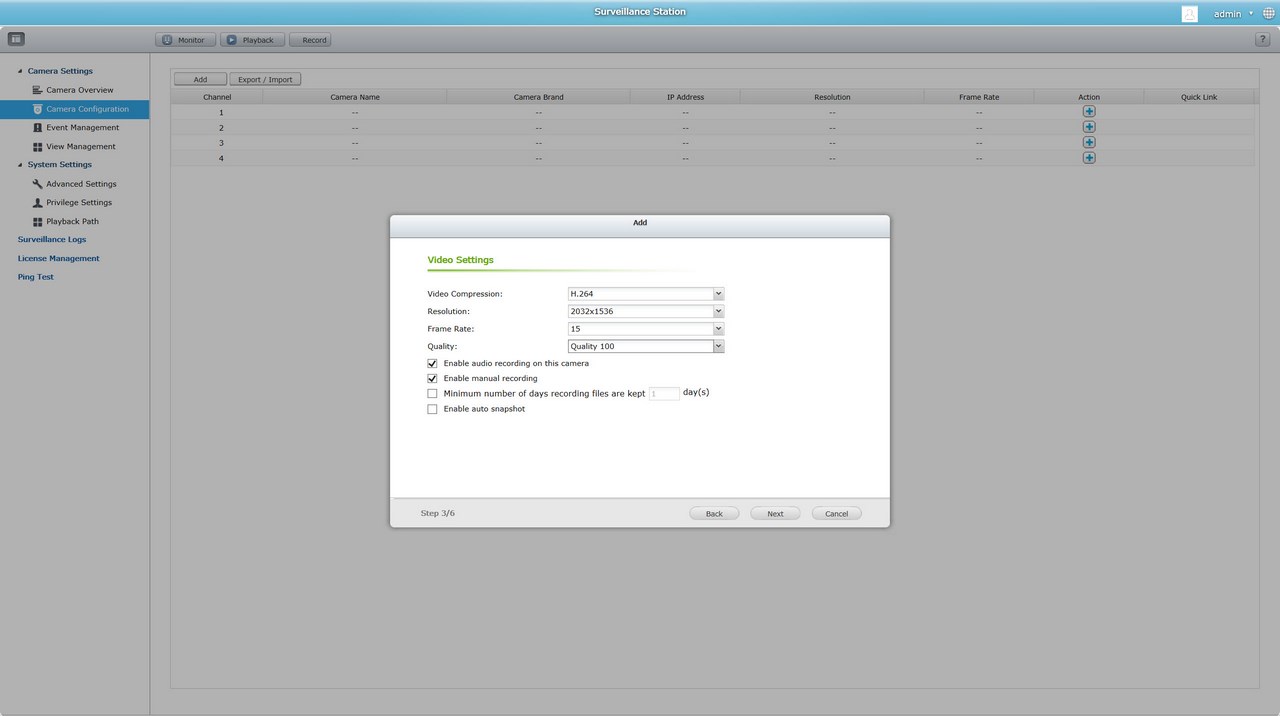Open Camera Overview in sidebar
Image resolution: width=1280 pixels, height=716 pixels.
[x=80, y=90]
